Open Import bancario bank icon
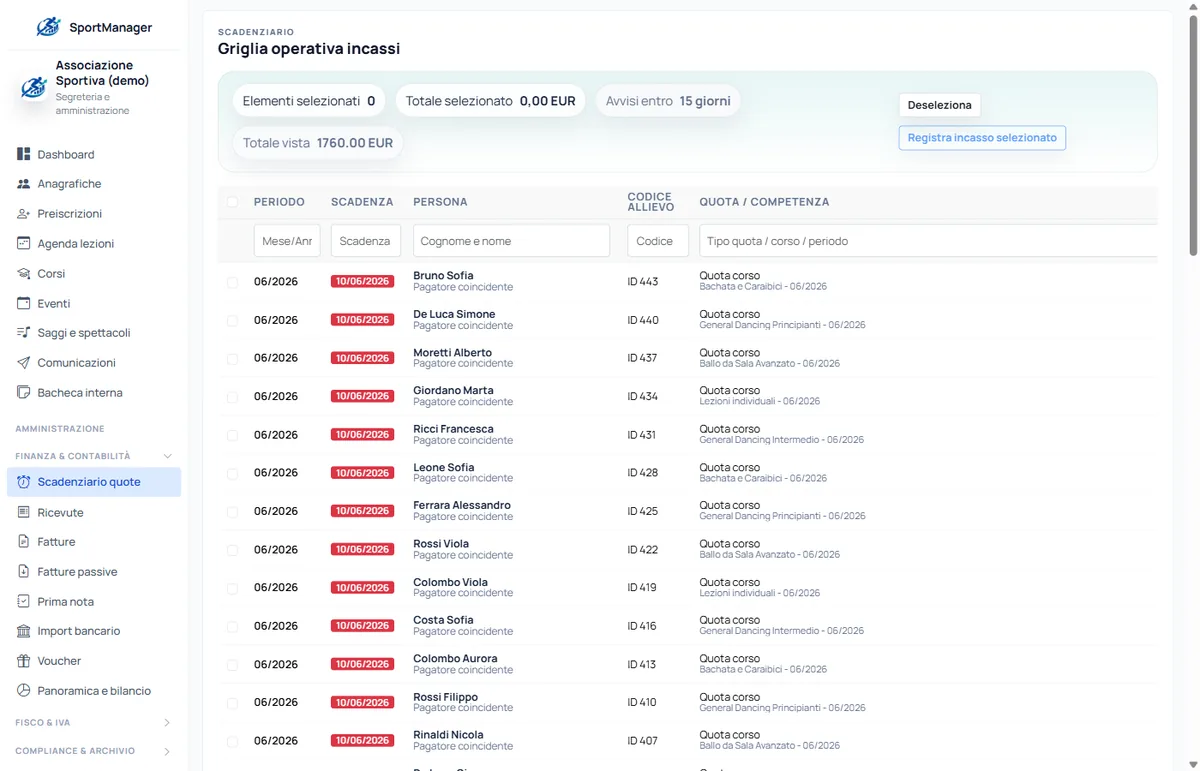Viewport: 1200px width, 771px height. click(x=23, y=631)
